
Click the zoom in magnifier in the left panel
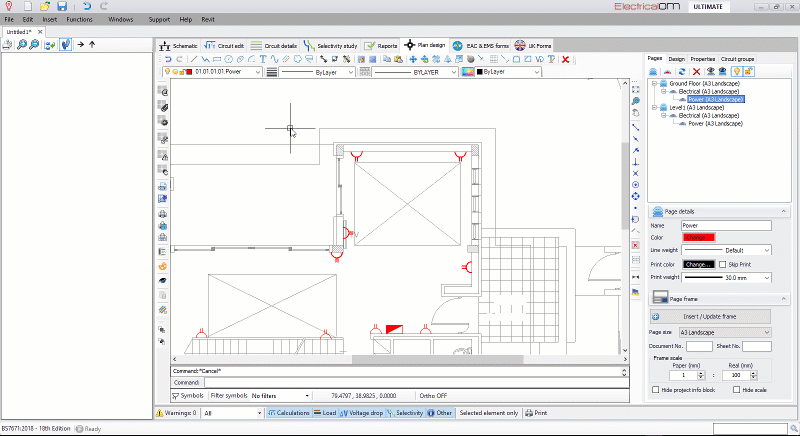(x=22, y=45)
